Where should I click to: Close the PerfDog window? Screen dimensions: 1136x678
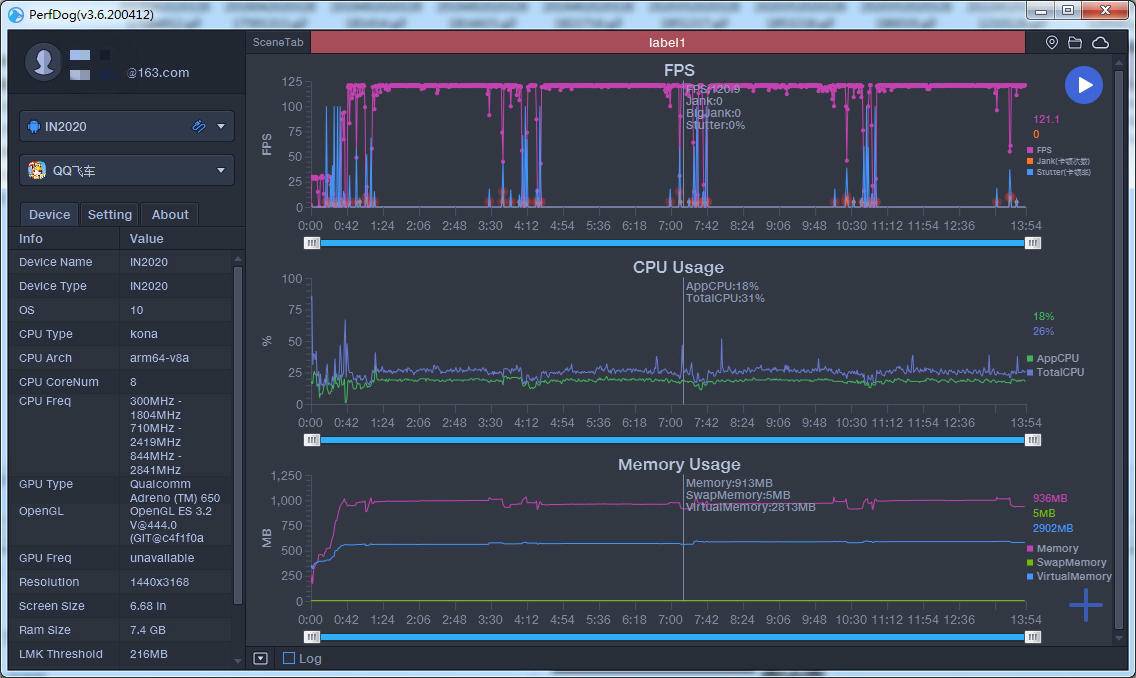click(x=1106, y=10)
